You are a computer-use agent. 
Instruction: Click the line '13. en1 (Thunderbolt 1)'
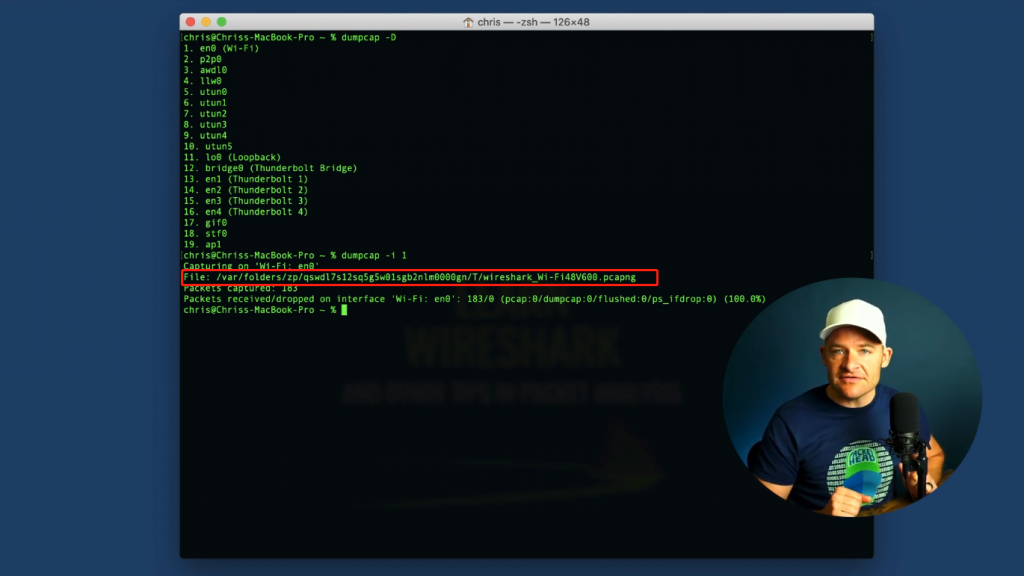click(x=246, y=179)
